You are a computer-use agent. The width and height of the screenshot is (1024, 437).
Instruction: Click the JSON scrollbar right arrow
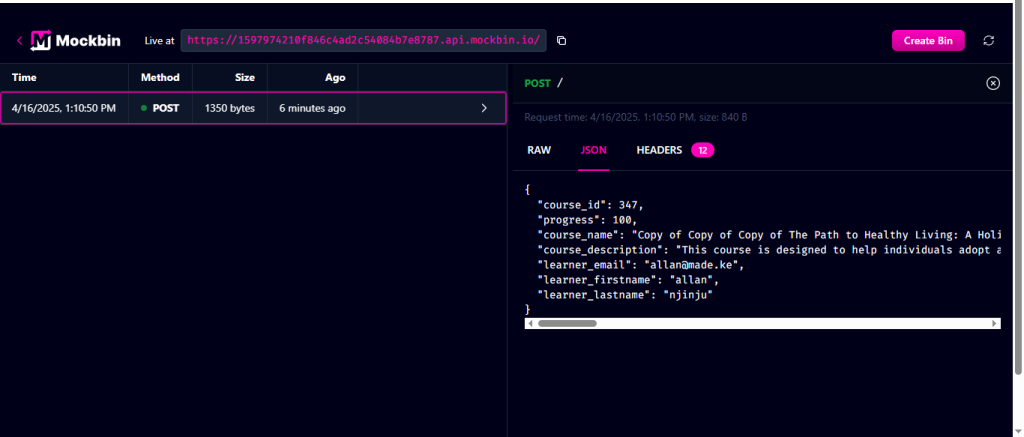(x=995, y=323)
